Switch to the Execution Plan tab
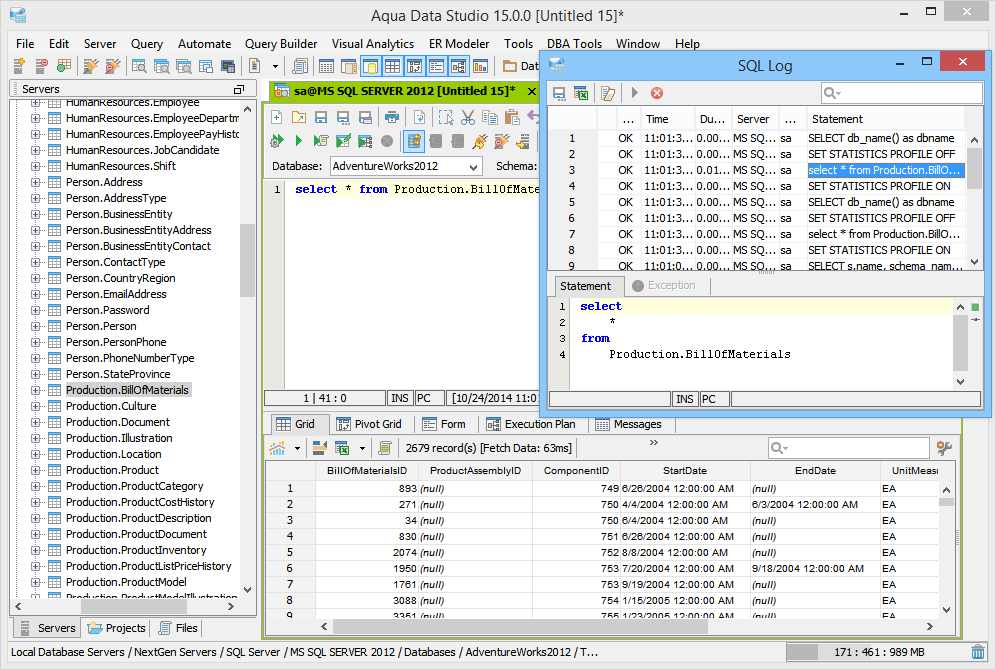 point(530,424)
